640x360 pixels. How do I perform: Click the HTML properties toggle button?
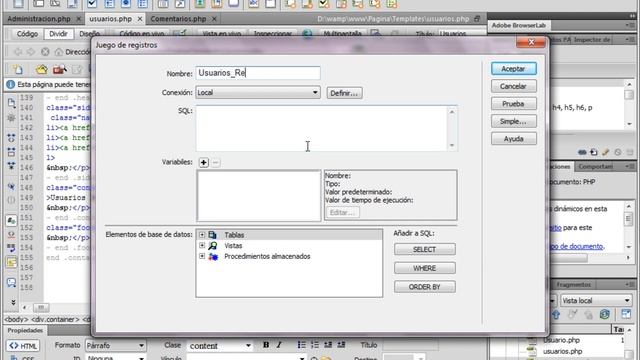coord(22,346)
